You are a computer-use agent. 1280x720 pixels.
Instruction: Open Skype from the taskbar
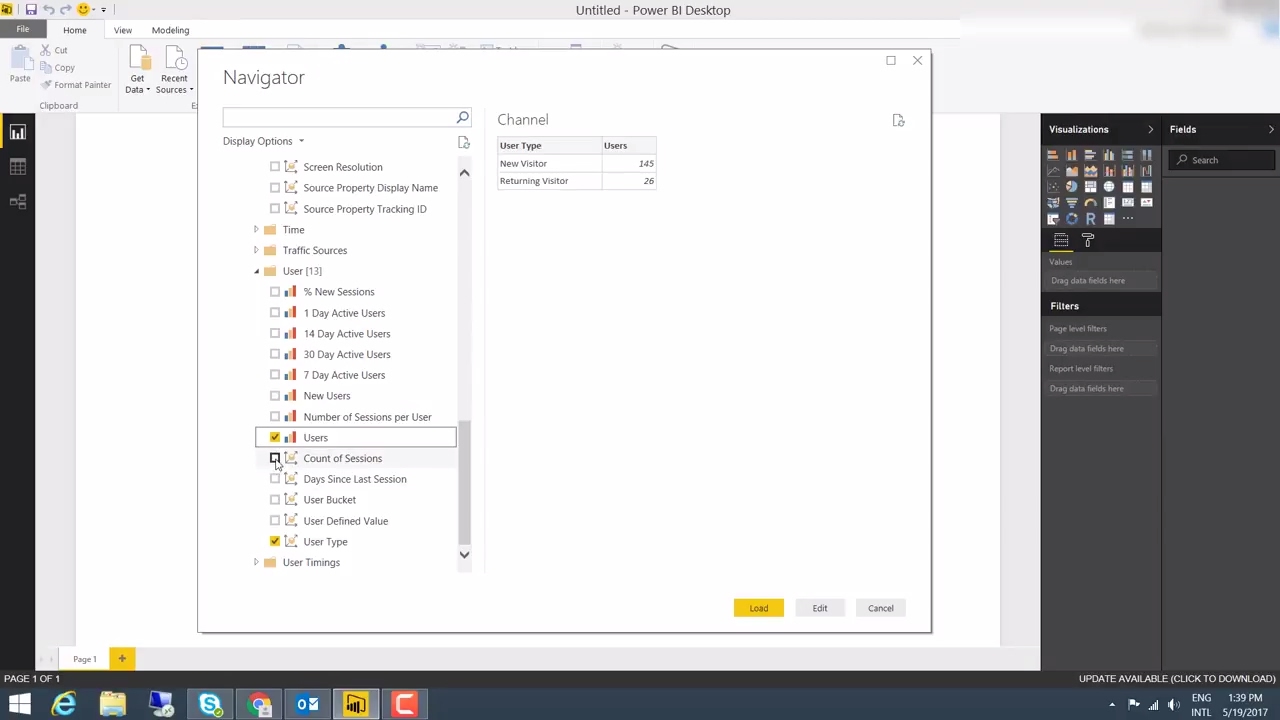pos(211,705)
